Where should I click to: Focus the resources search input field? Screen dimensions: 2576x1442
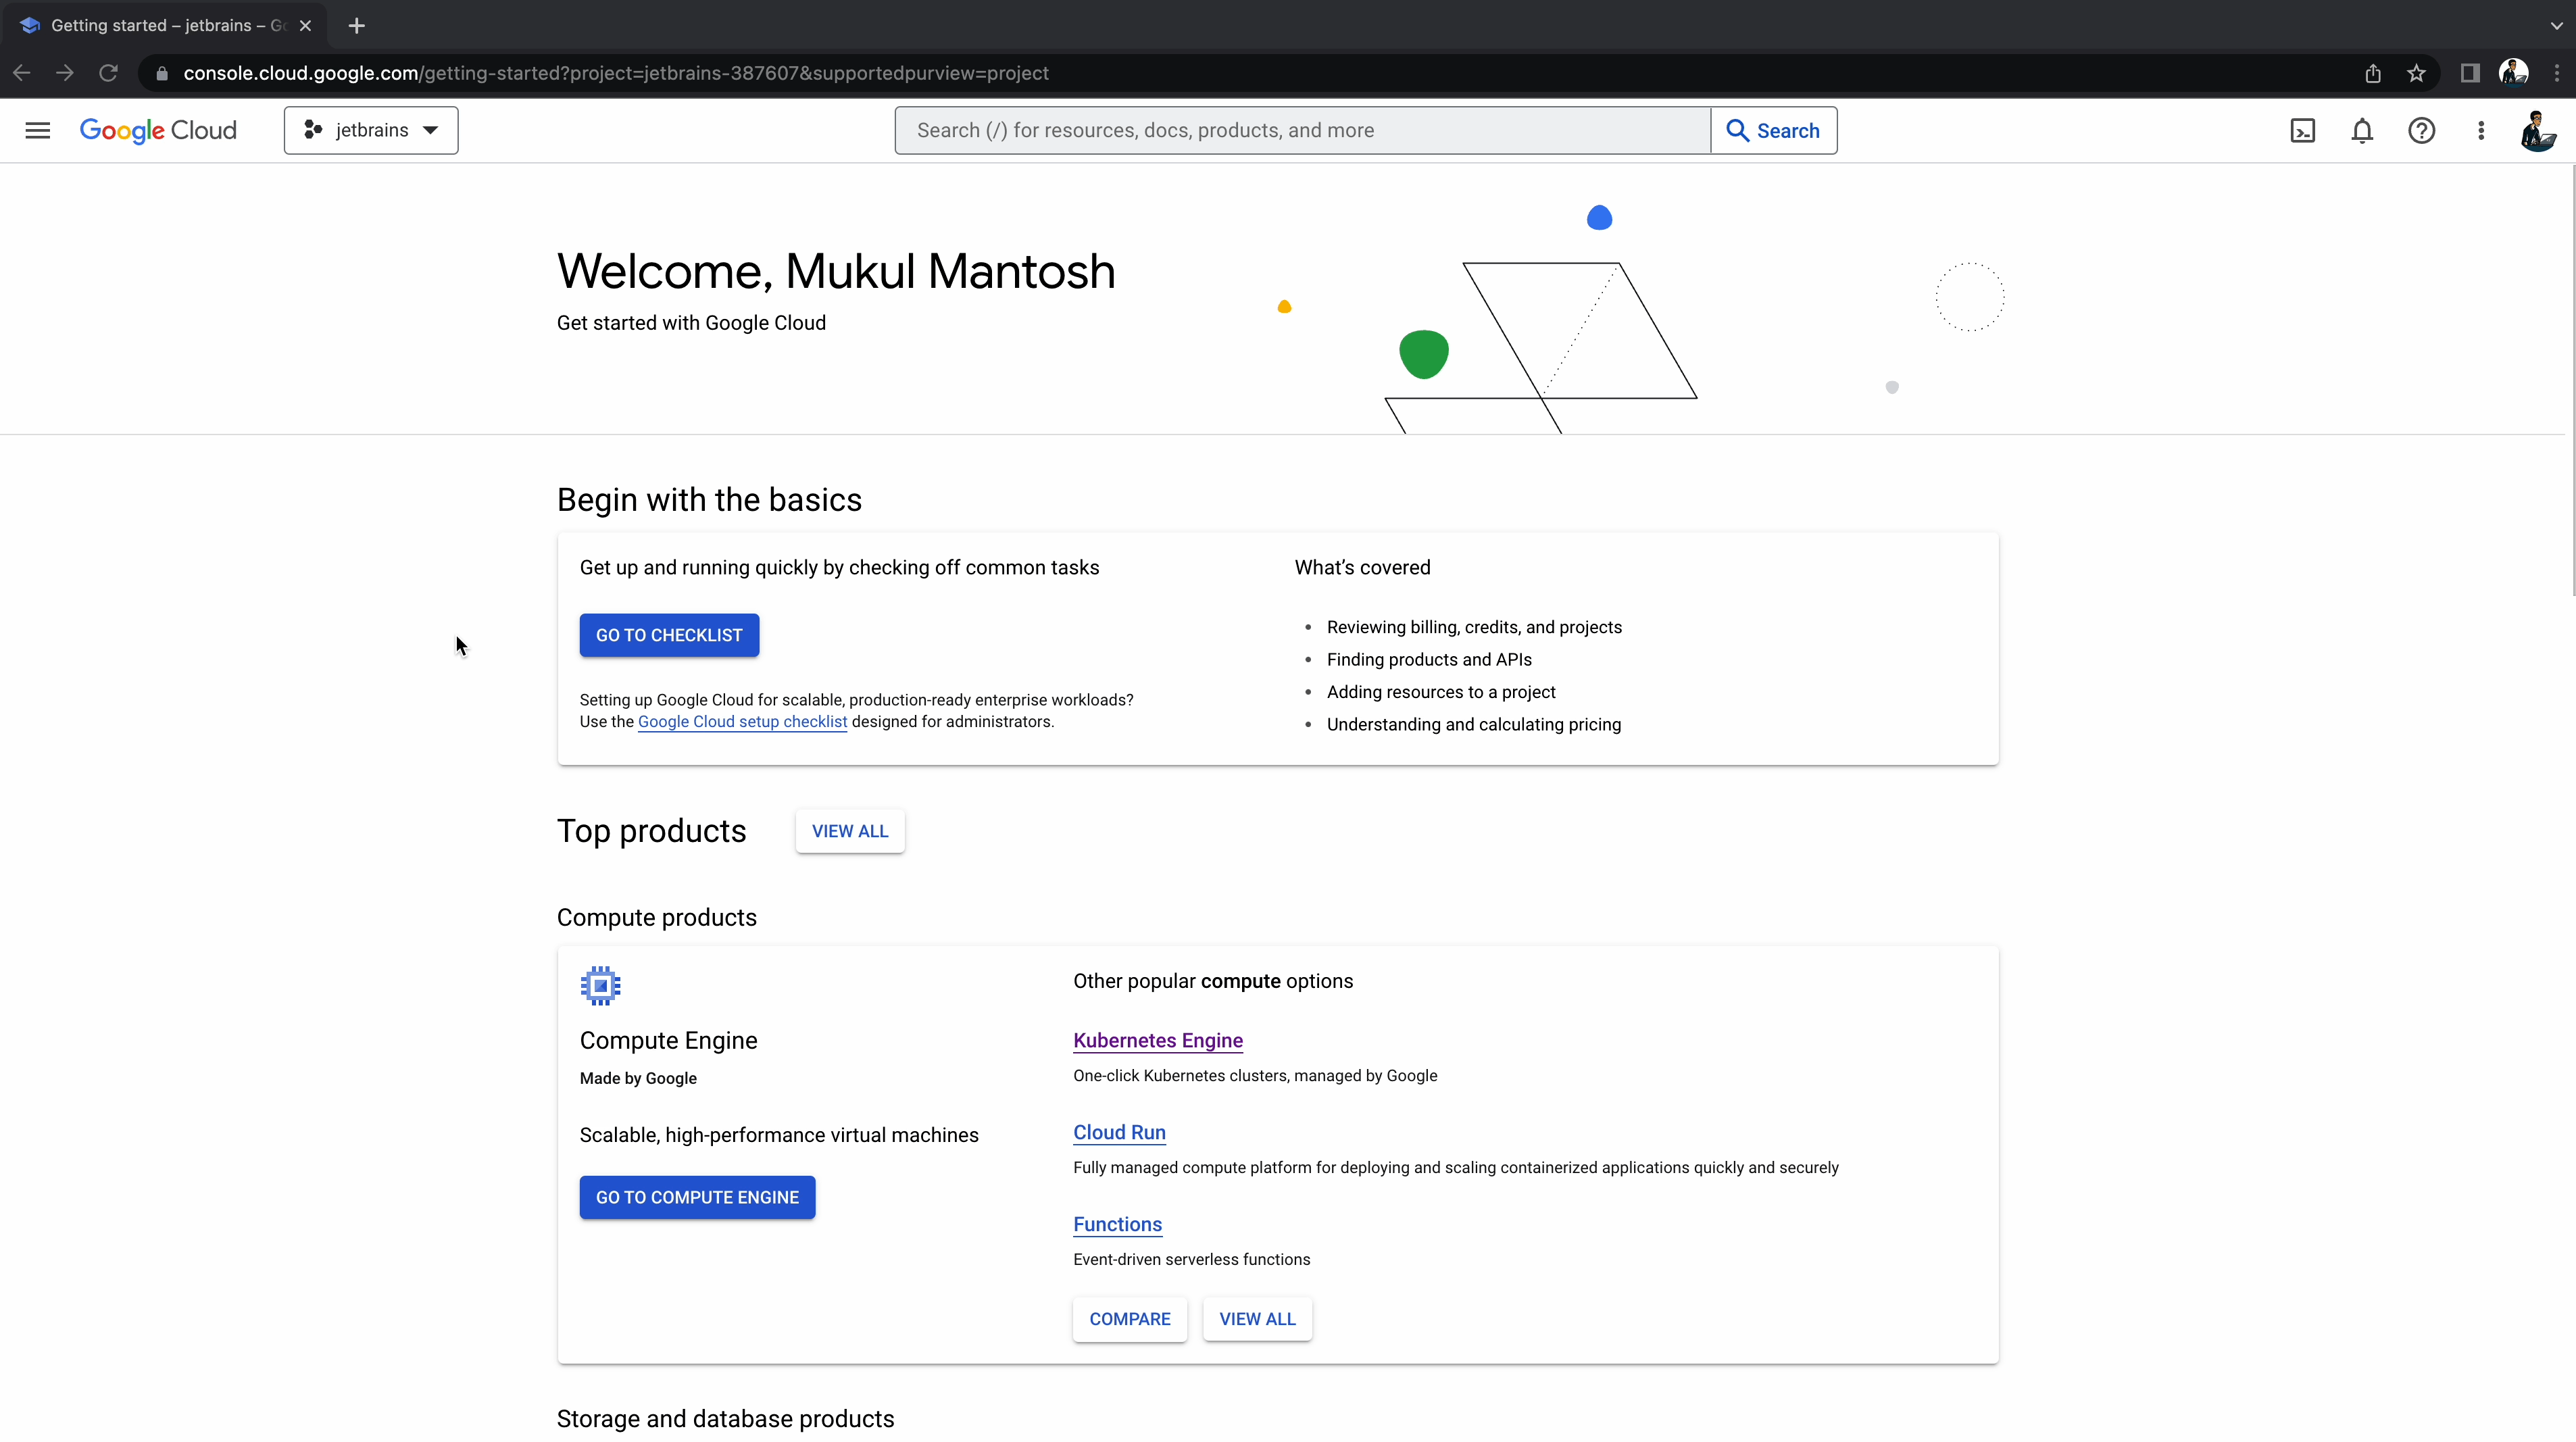(1300, 131)
